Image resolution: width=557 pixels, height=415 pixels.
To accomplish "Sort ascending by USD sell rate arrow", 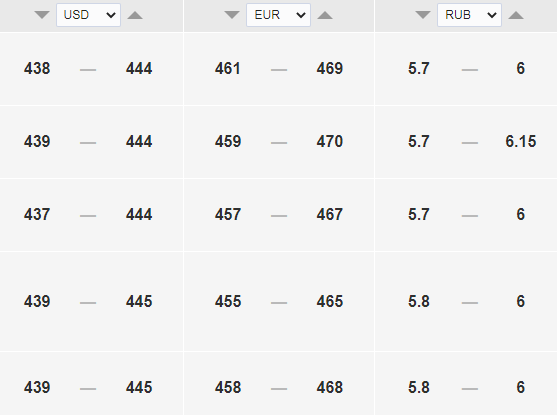I will point(135,15).
